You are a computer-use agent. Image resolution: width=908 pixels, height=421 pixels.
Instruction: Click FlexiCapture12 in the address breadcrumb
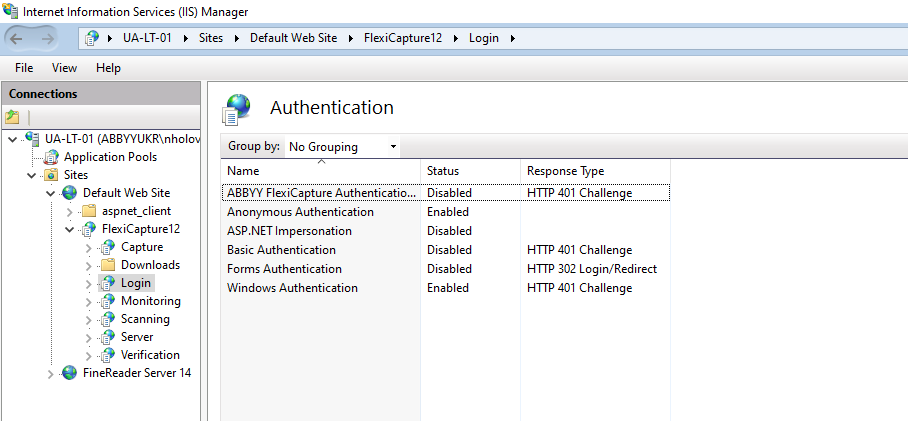point(402,38)
